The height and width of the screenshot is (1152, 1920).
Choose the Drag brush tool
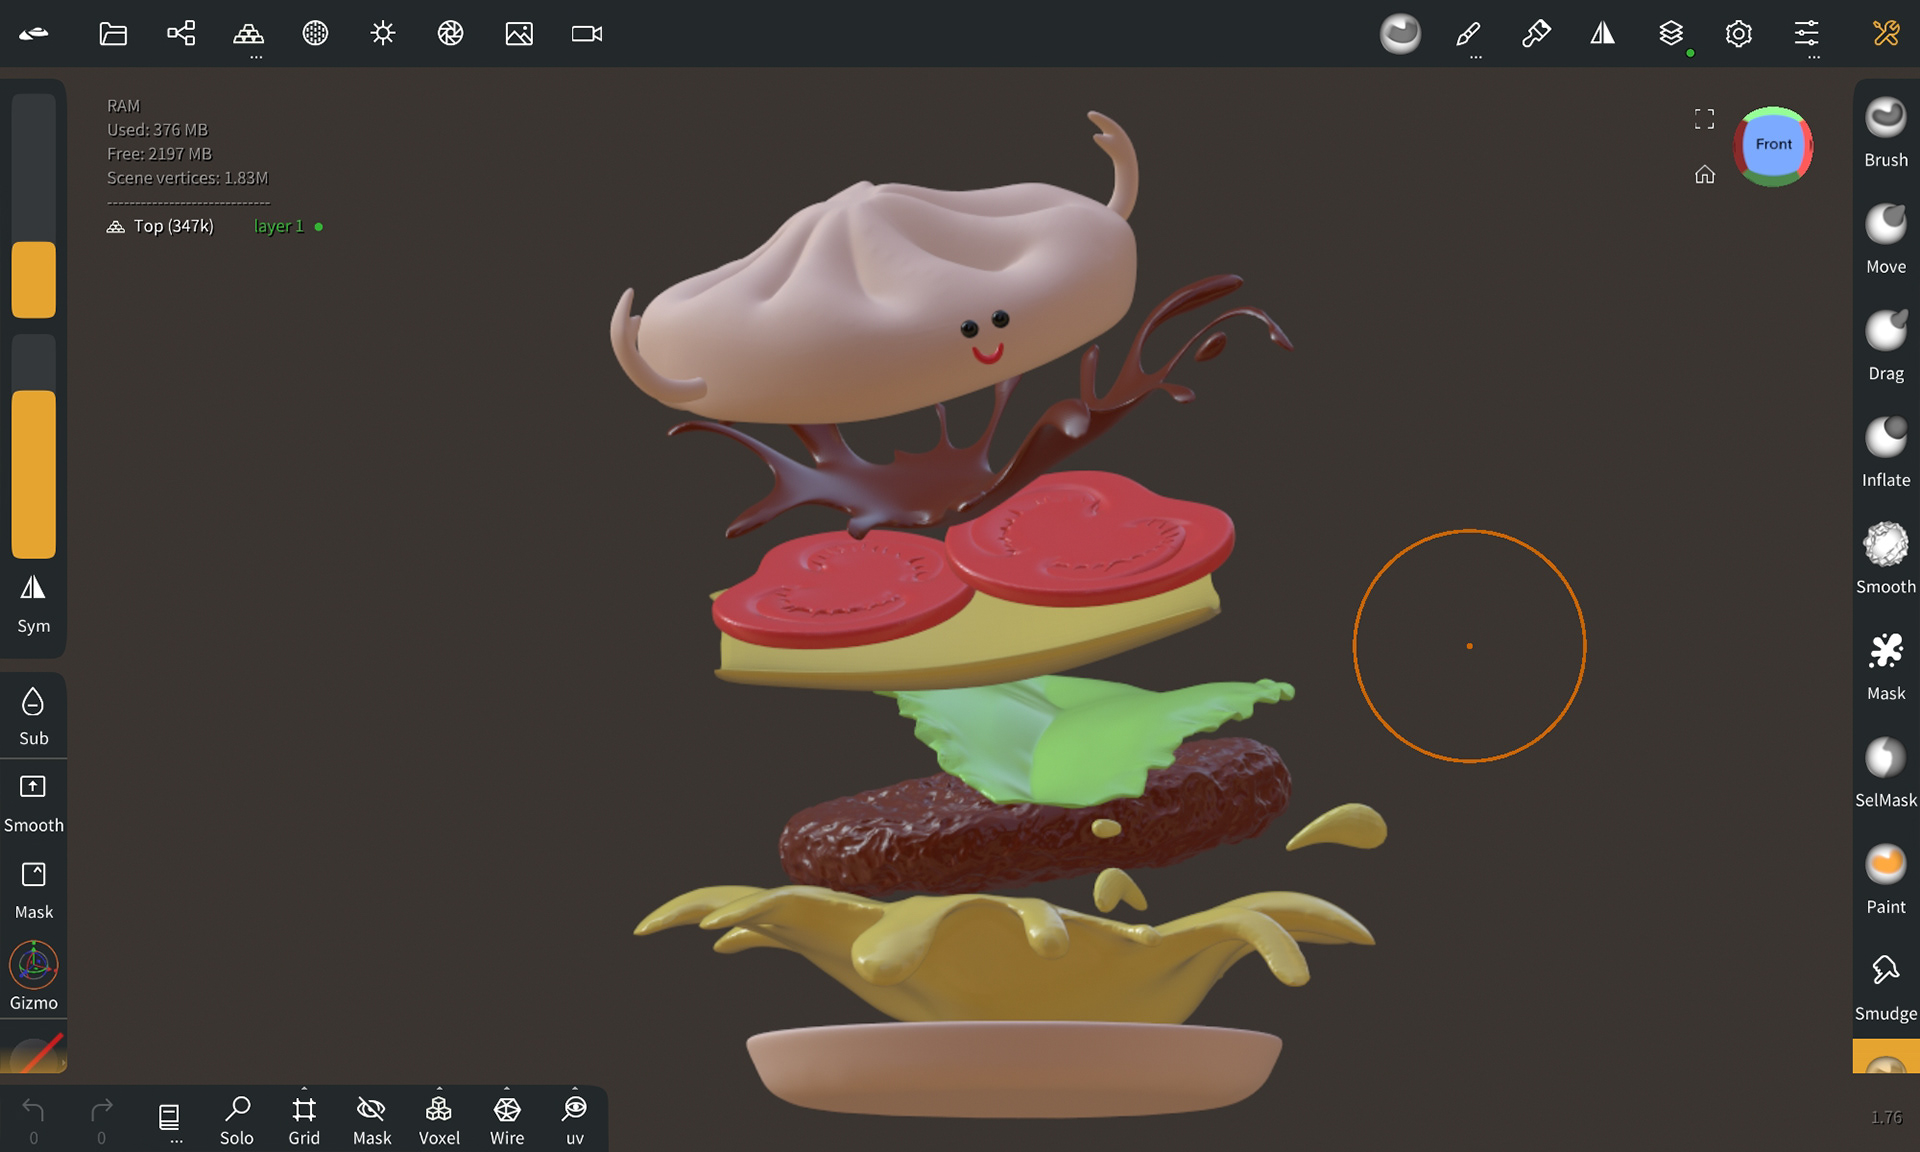point(1885,344)
